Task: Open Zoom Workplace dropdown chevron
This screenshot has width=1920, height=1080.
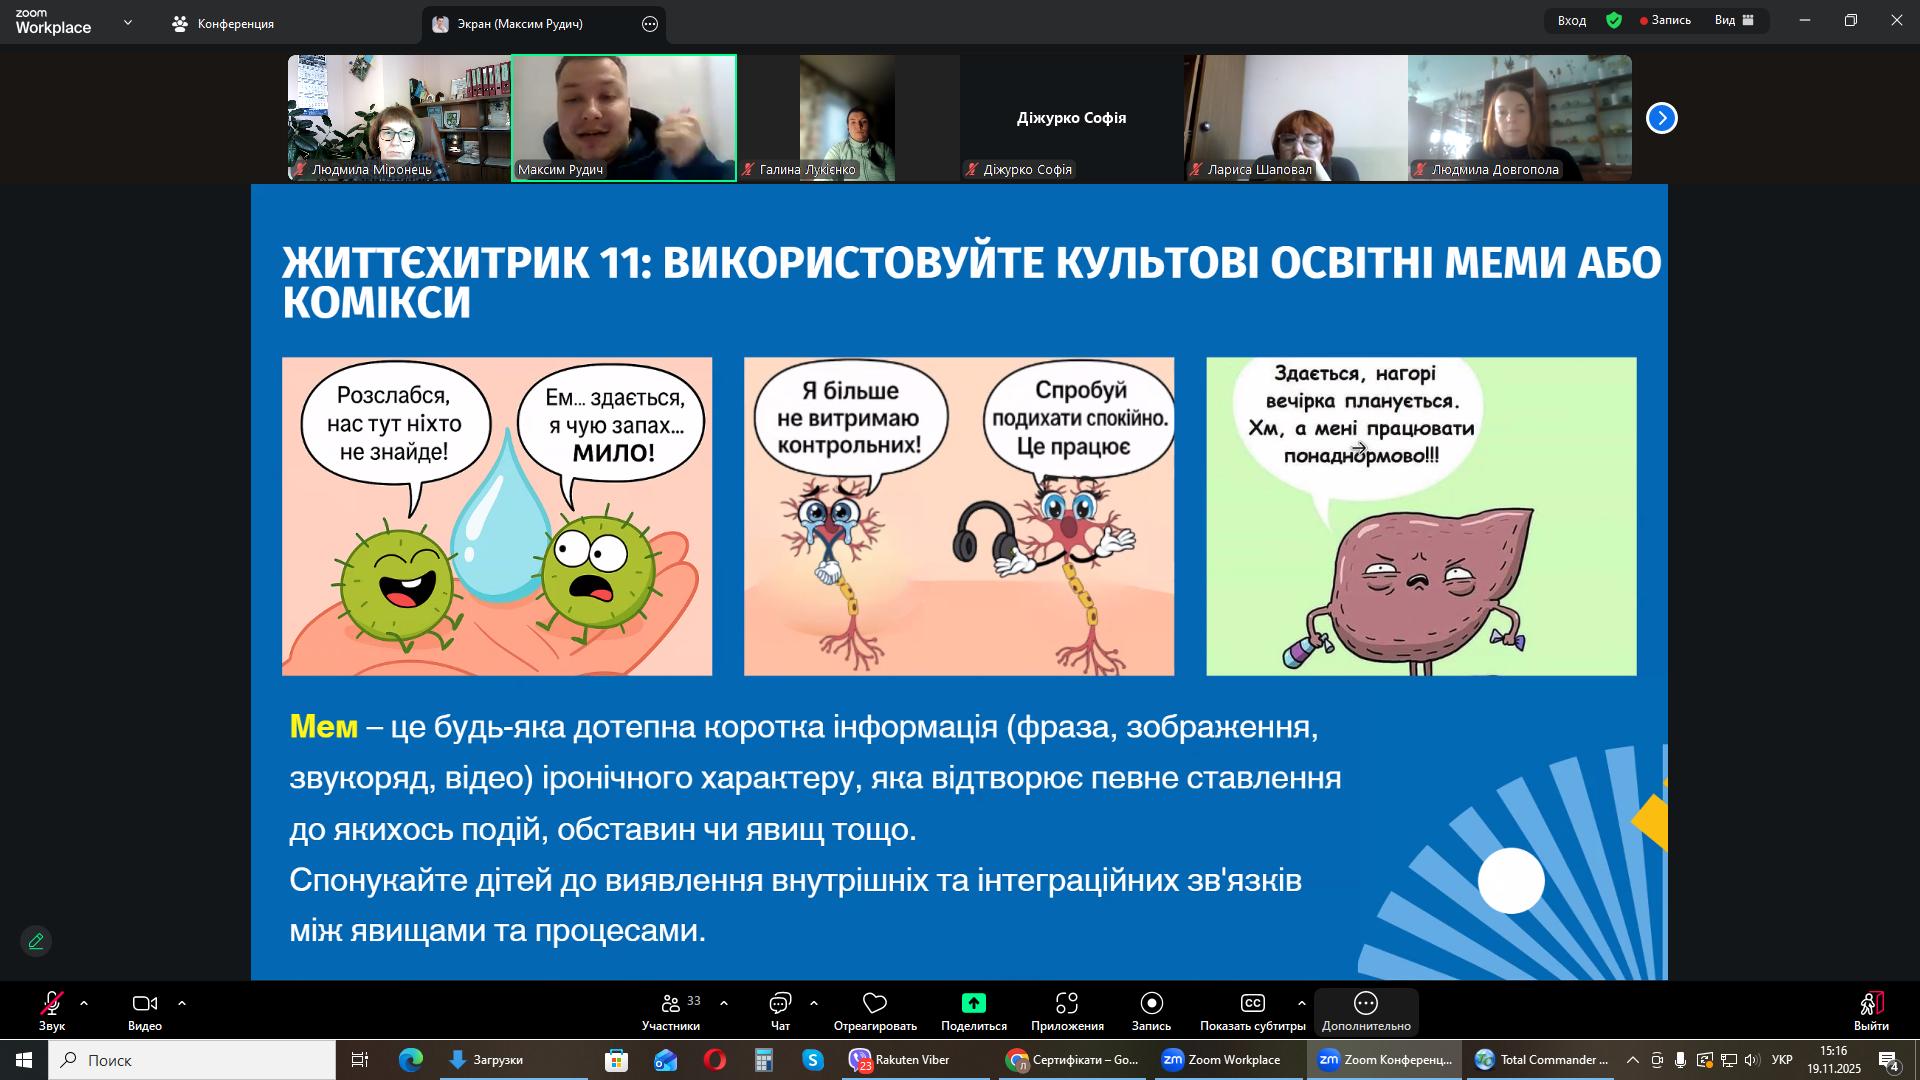Action: [128, 22]
